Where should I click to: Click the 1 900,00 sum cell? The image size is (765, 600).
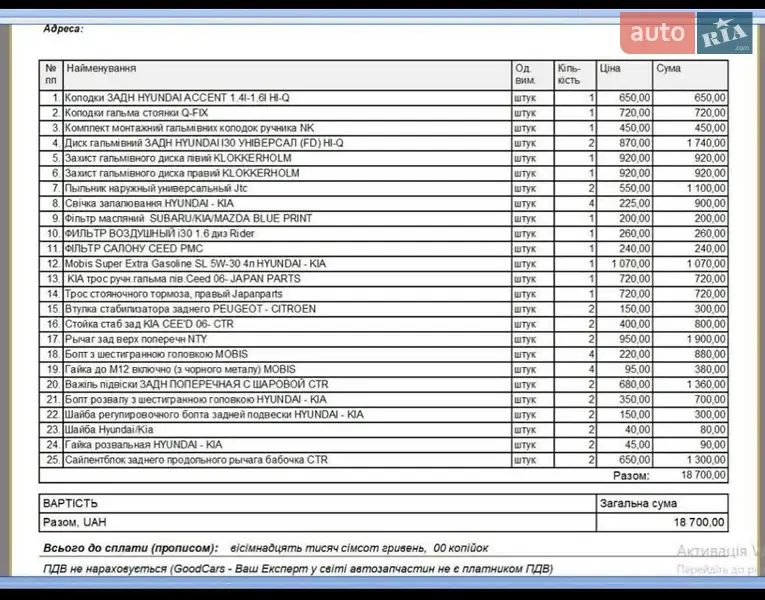click(x=705, y=339)
